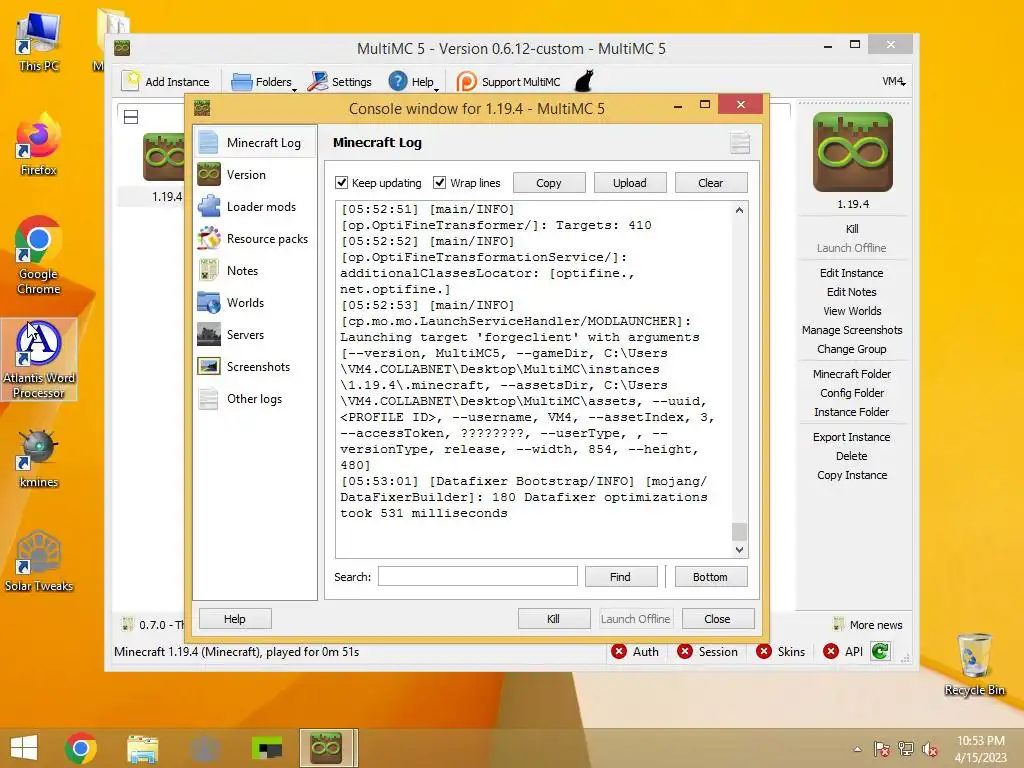Close the console with the Close button

(x=718, y=618)
